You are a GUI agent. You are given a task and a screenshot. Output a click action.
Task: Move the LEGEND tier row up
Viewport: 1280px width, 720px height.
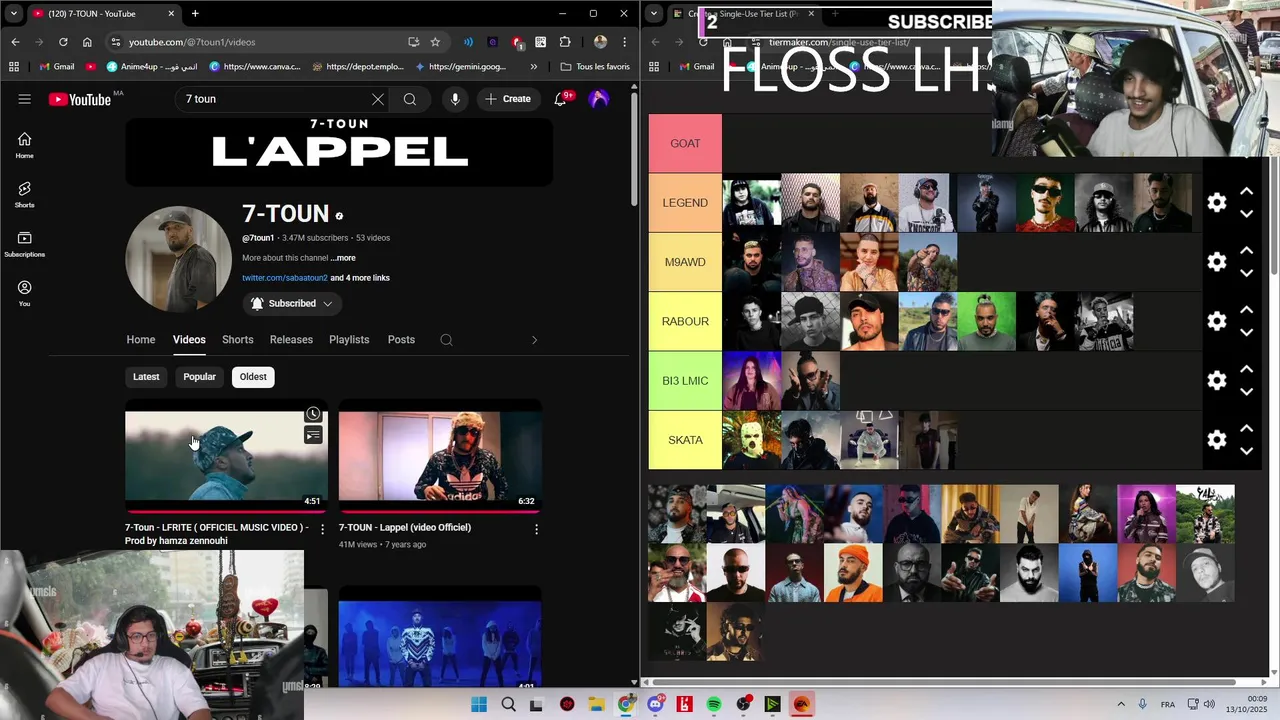coord(1247,191)
